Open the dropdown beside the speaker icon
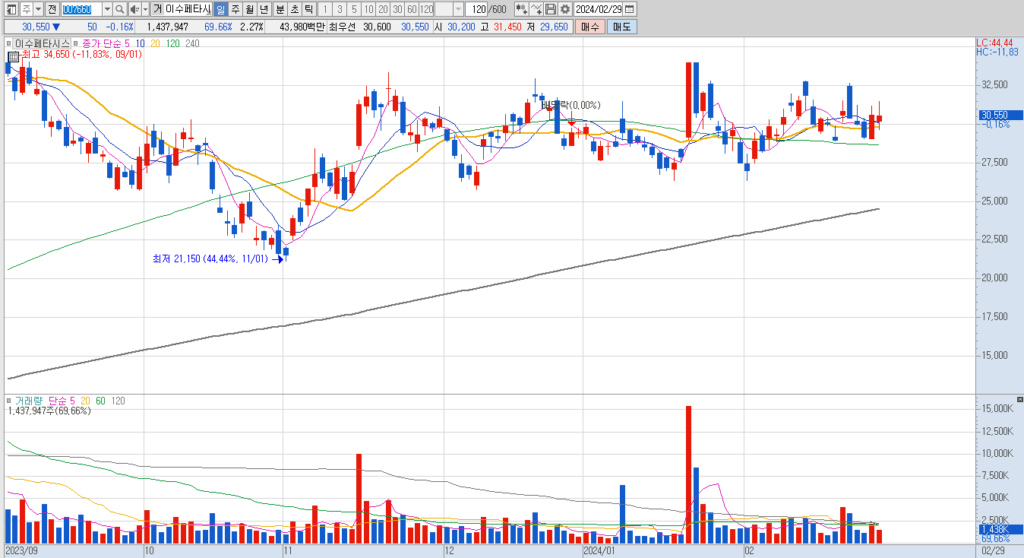 145,9
